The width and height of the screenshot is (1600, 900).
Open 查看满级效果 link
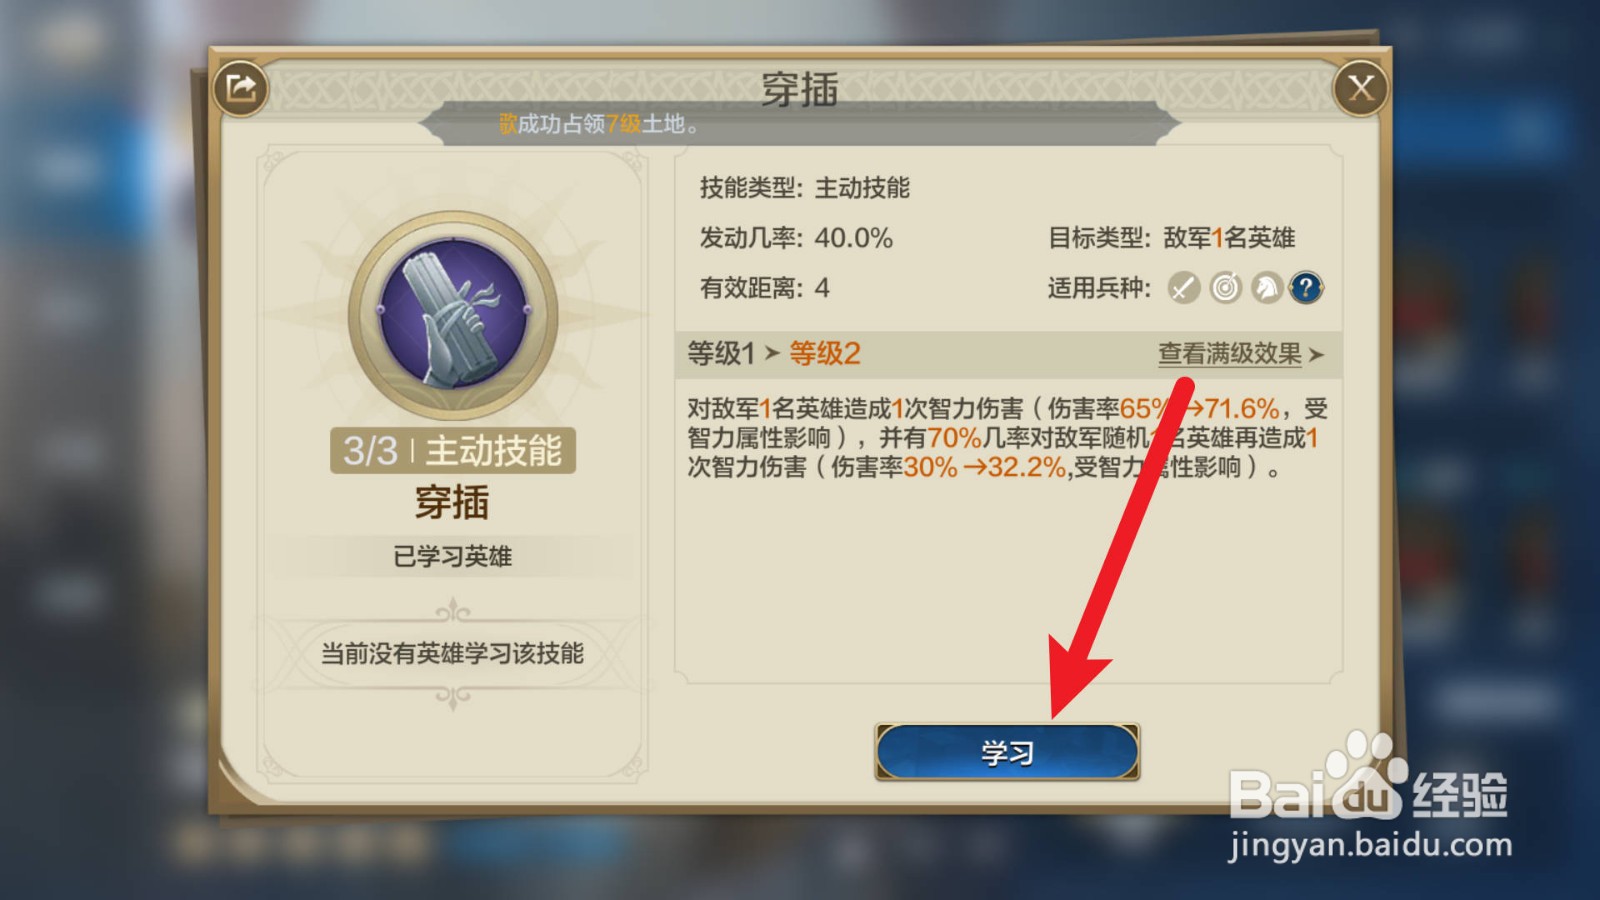[1230, 354]
